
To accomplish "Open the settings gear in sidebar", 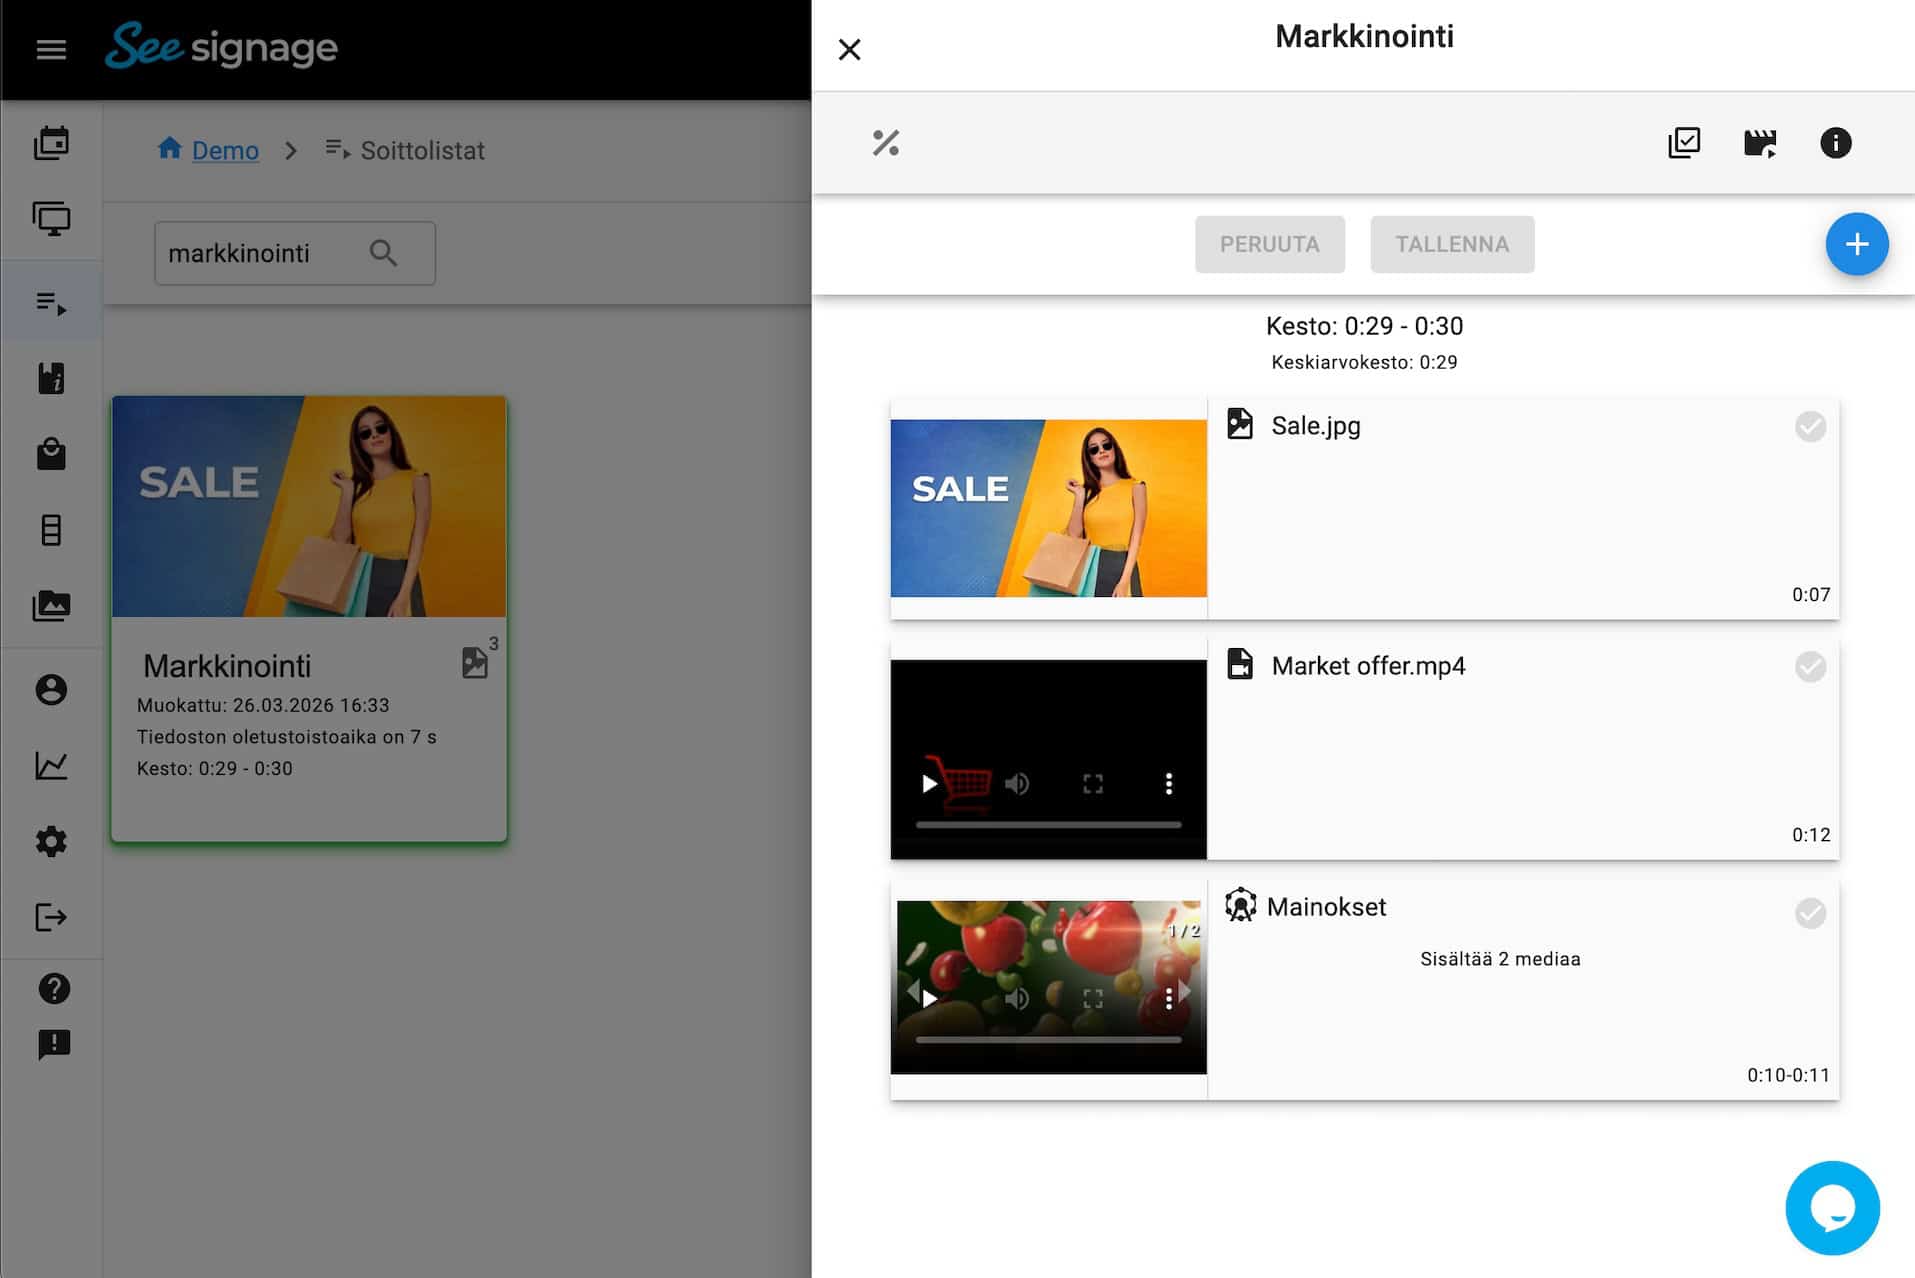I will pos(51,841).
